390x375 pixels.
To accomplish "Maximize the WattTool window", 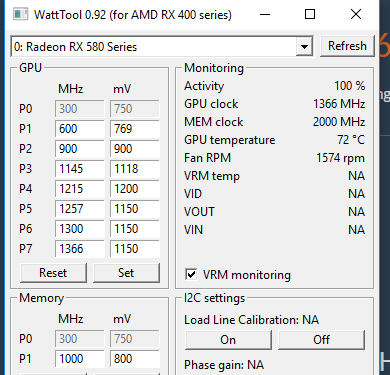I will point(310,14).
